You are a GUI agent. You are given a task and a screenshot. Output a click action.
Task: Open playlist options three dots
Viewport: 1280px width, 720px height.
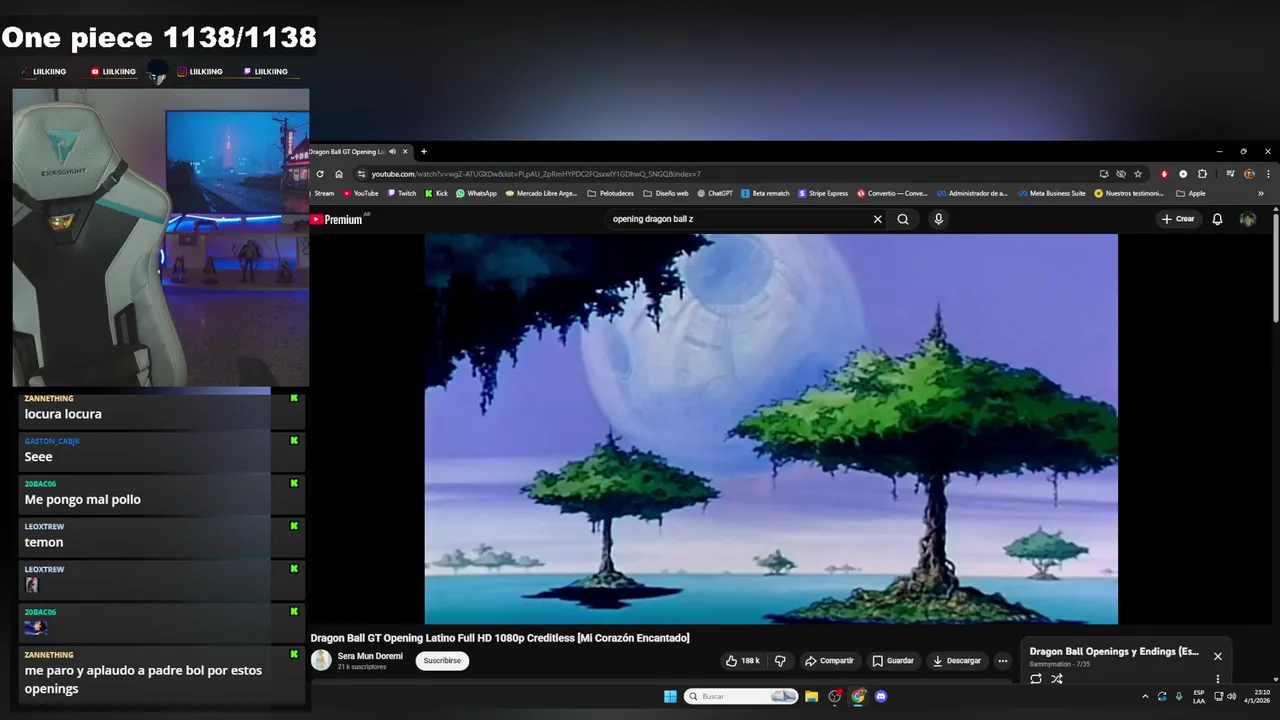tap(1217, 679)
